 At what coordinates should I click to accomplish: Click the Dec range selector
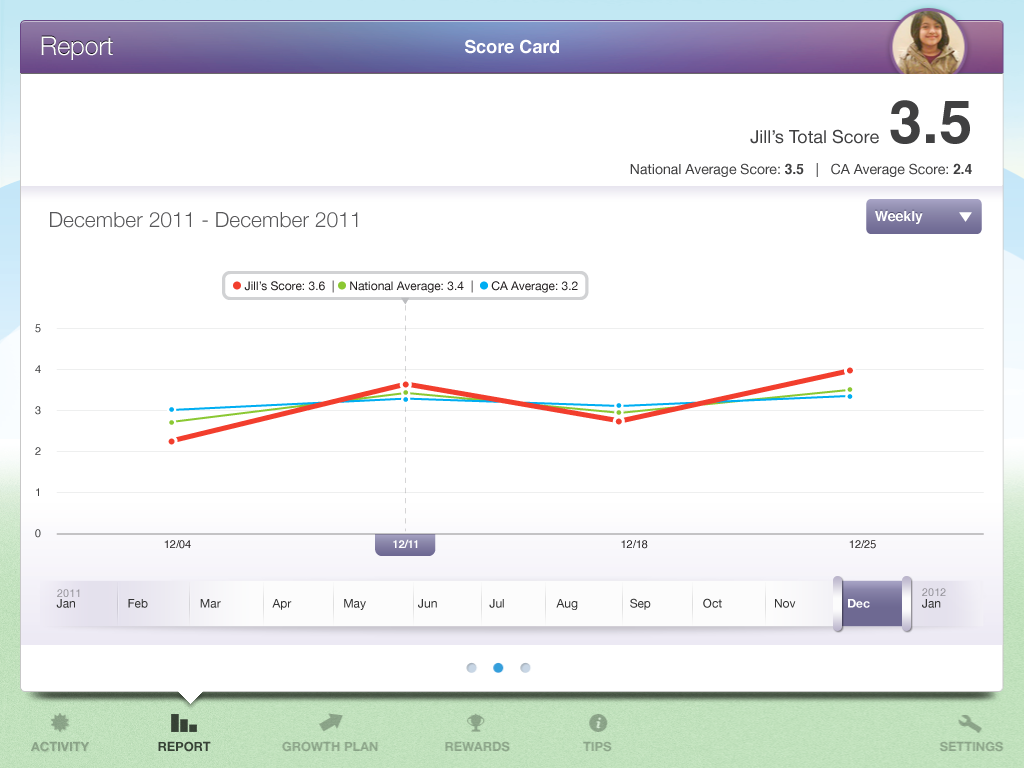pyautogui.click(x=872, y=603)
